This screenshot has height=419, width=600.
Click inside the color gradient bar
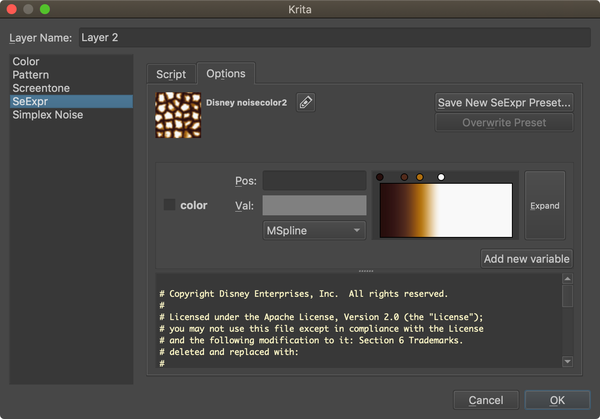444,210
